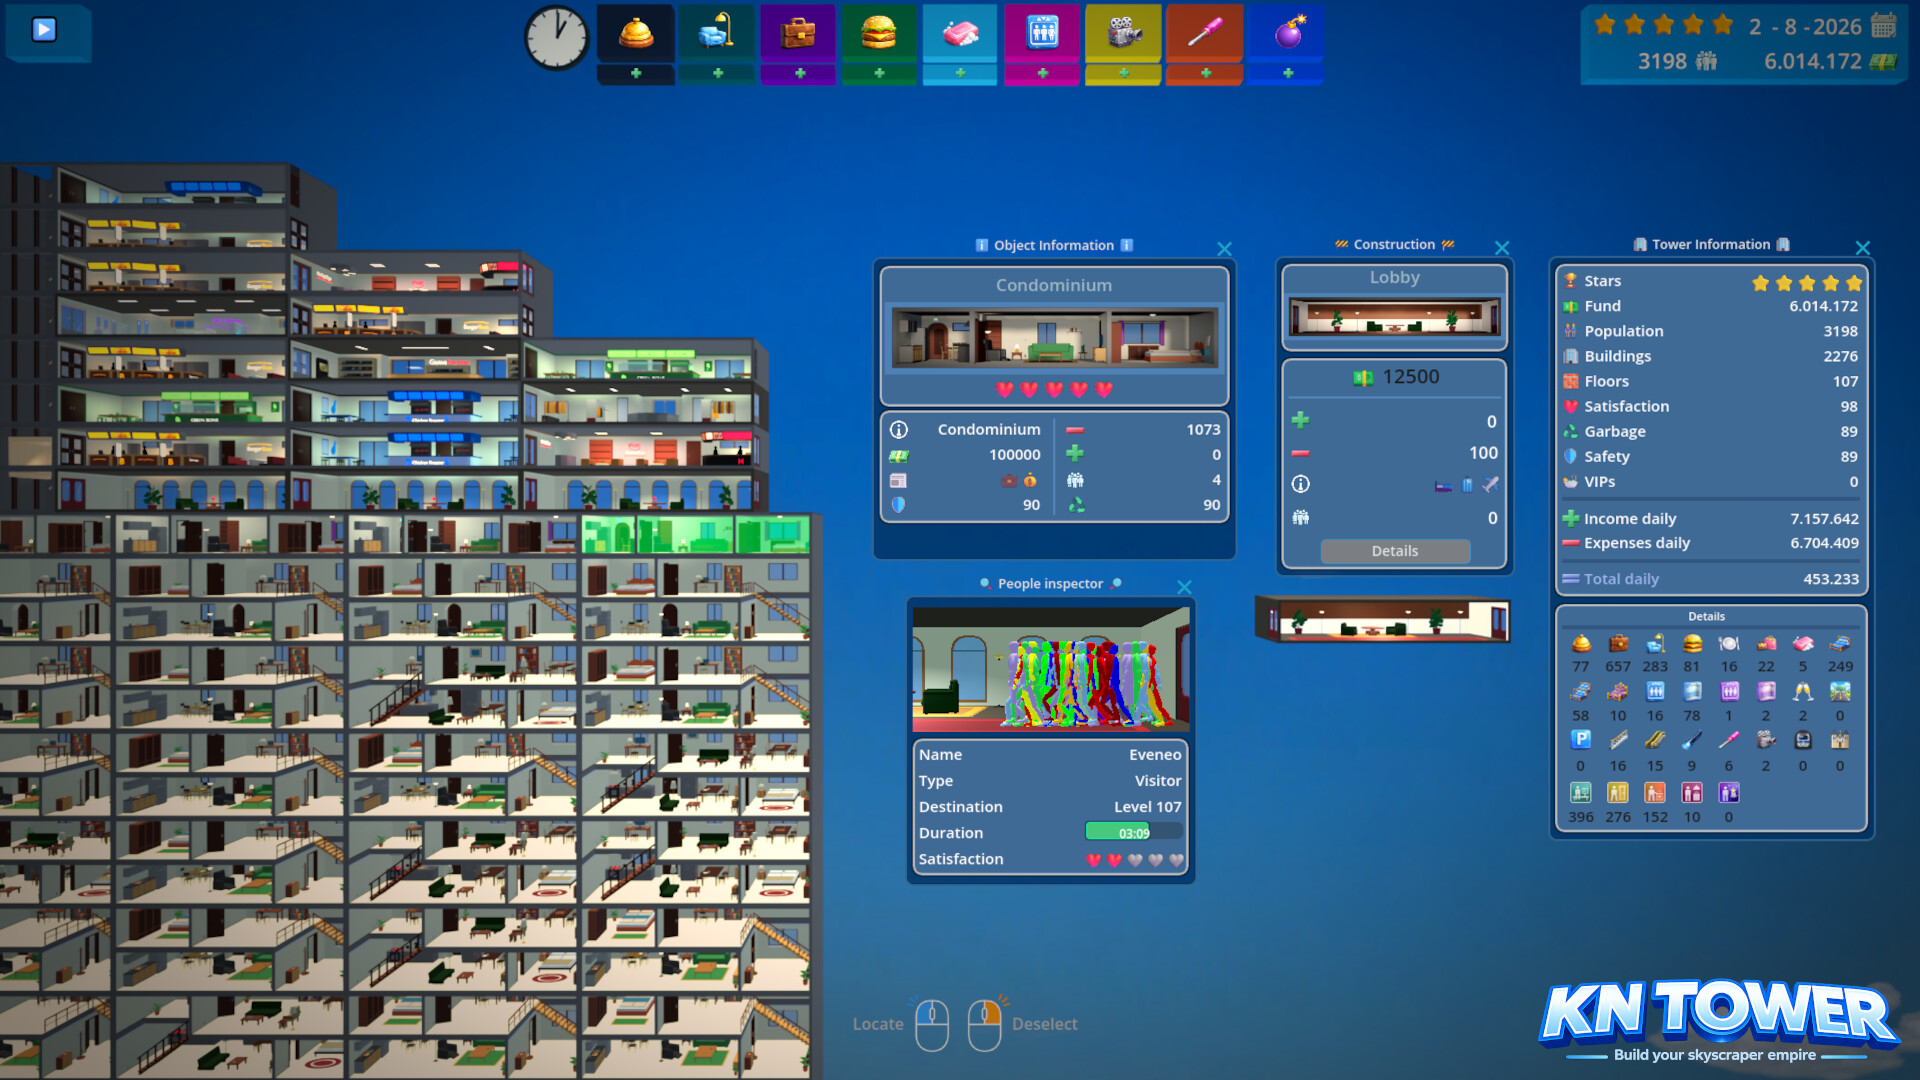Click the Condominium preview image
The height and width of the screenshot is (1080, 1920).
pyautogui.click(x=1054, y=338)
